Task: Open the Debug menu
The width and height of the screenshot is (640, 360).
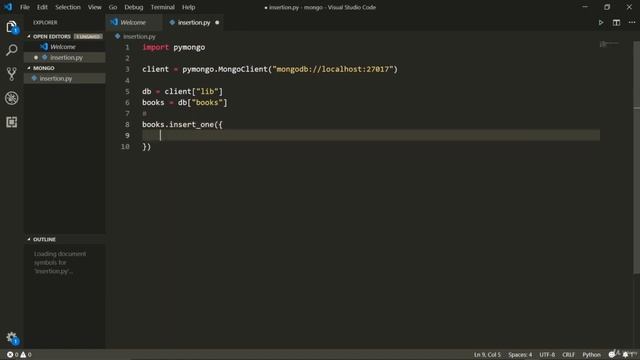Action: pyautogui.click(x=133, y=7)
